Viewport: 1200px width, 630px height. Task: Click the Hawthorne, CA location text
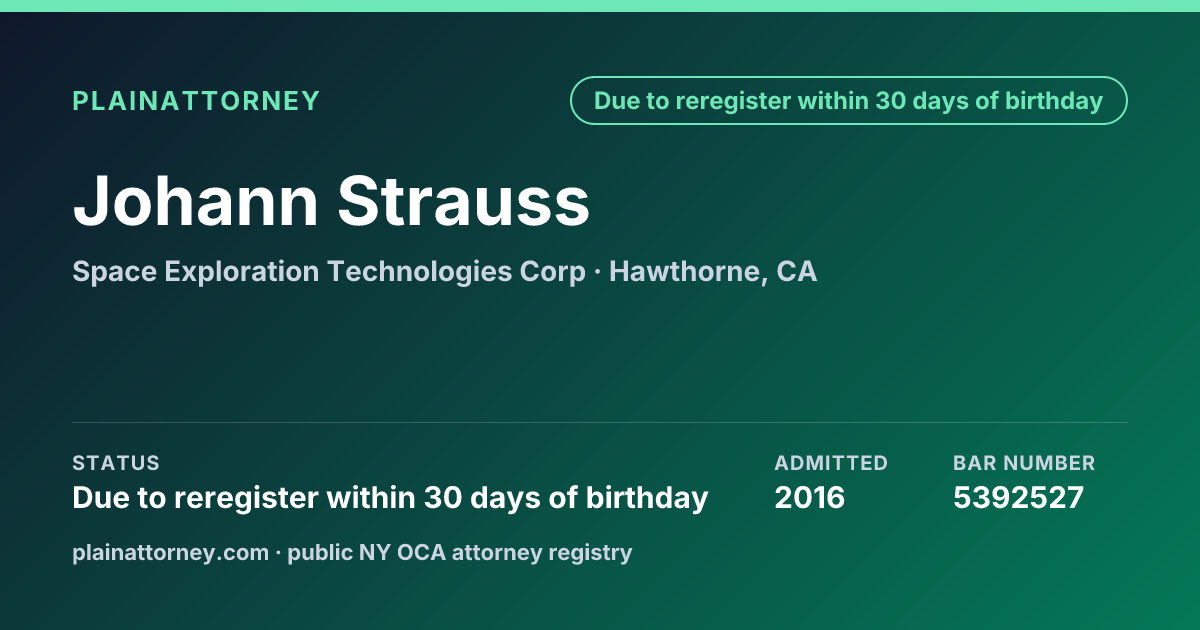coord(713,272)
